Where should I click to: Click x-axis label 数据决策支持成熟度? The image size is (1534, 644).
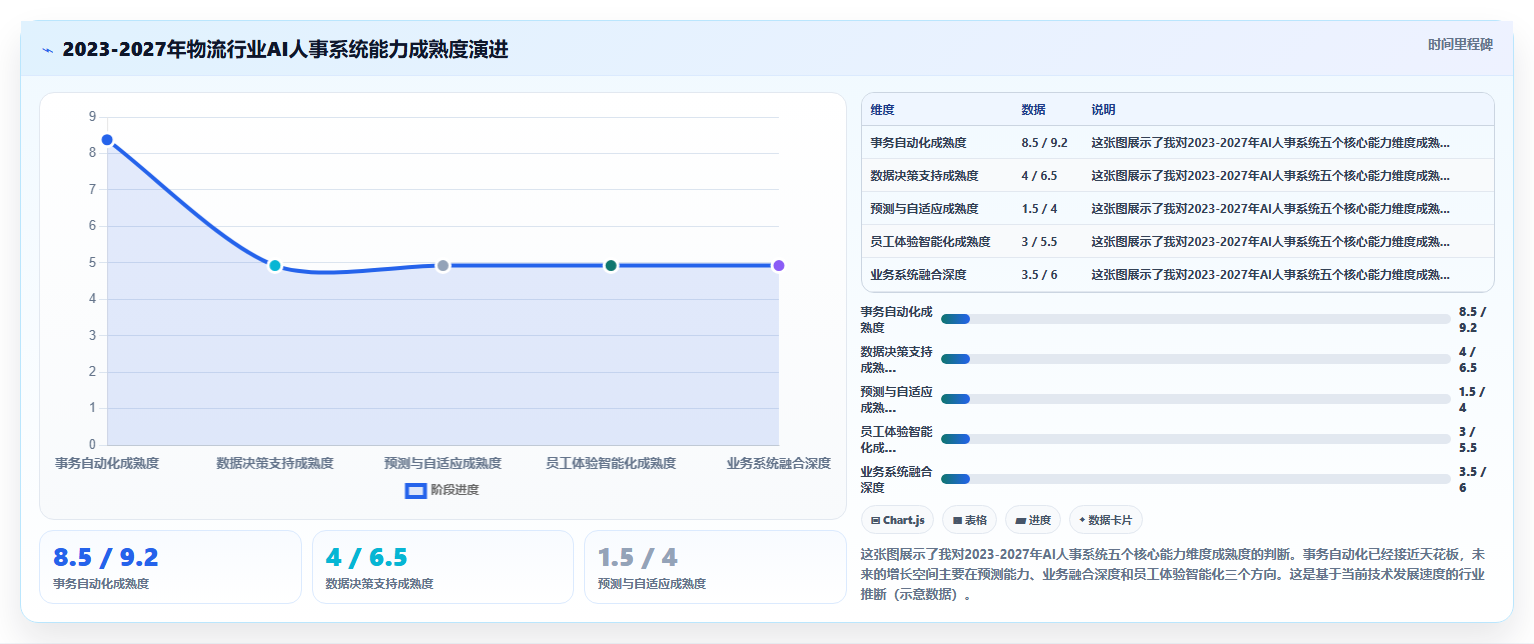275,463
